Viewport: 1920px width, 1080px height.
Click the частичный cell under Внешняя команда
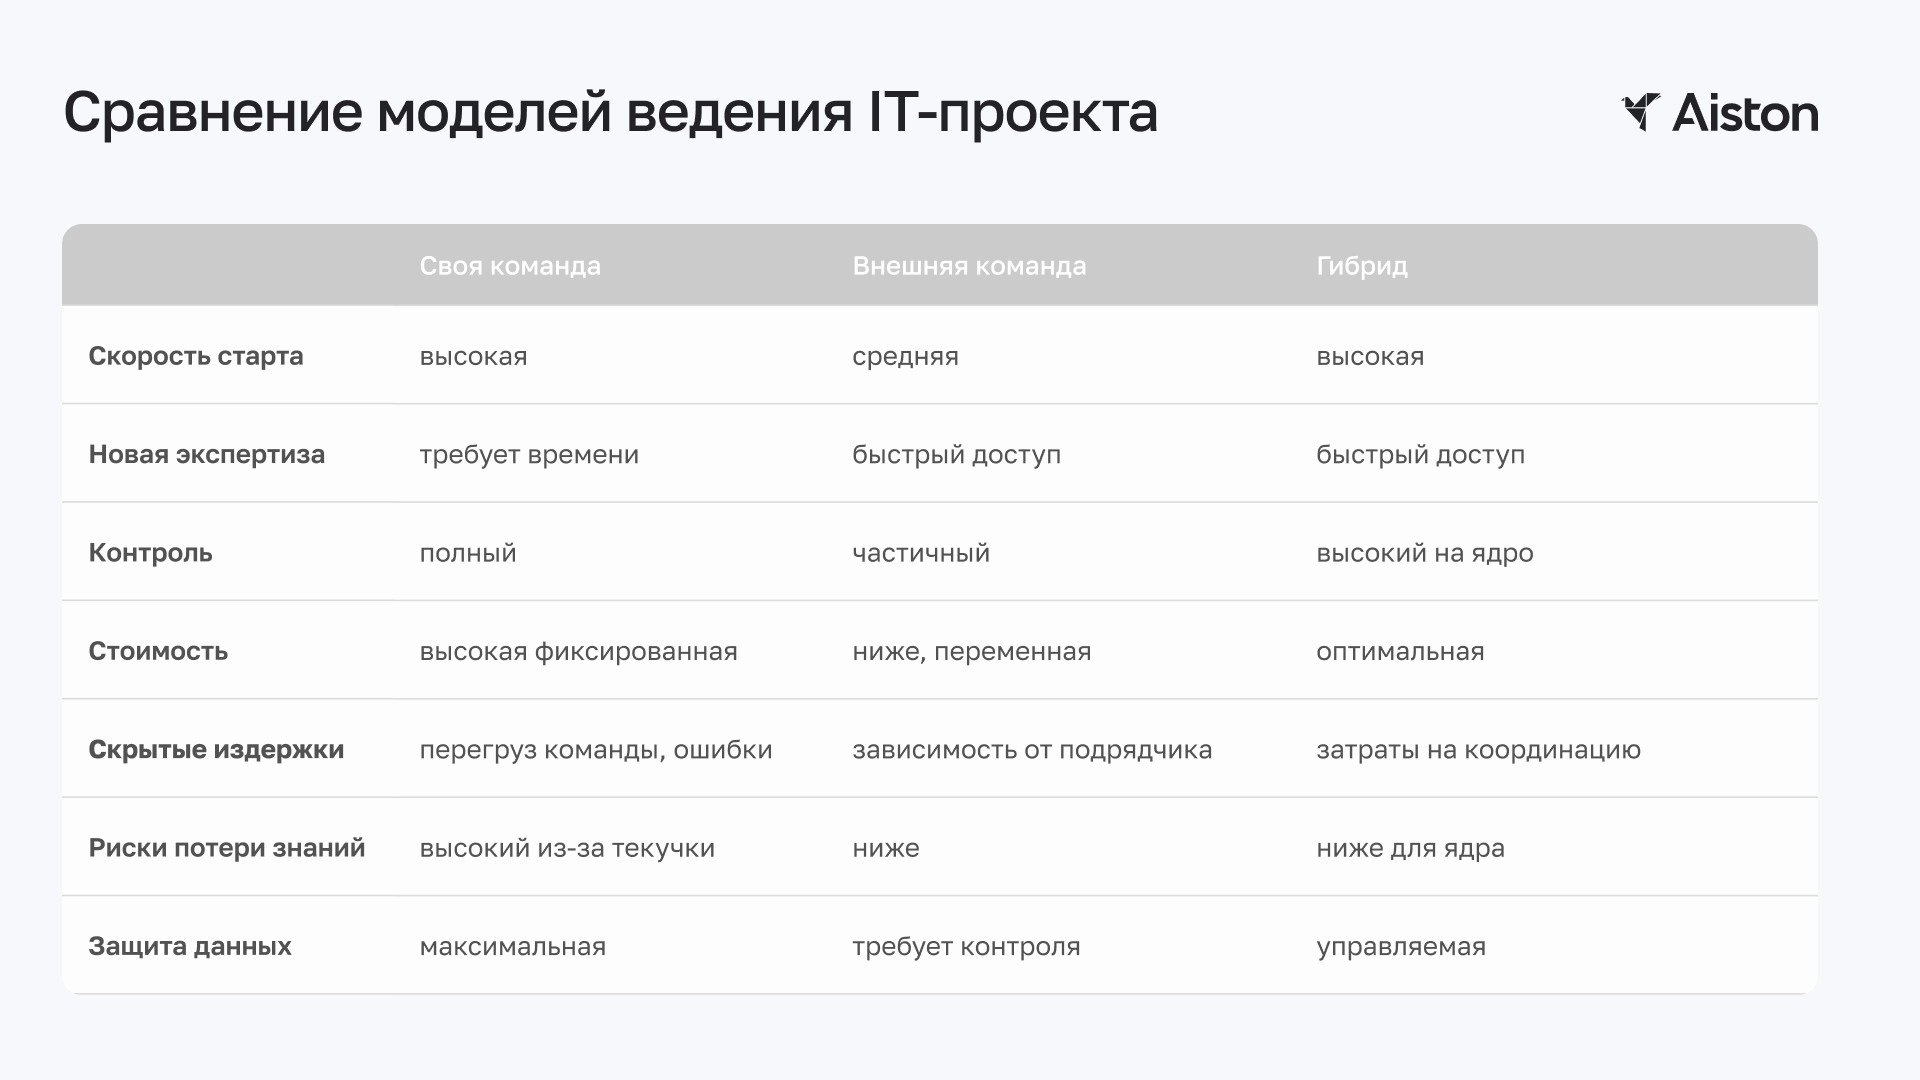click(921, 553)
